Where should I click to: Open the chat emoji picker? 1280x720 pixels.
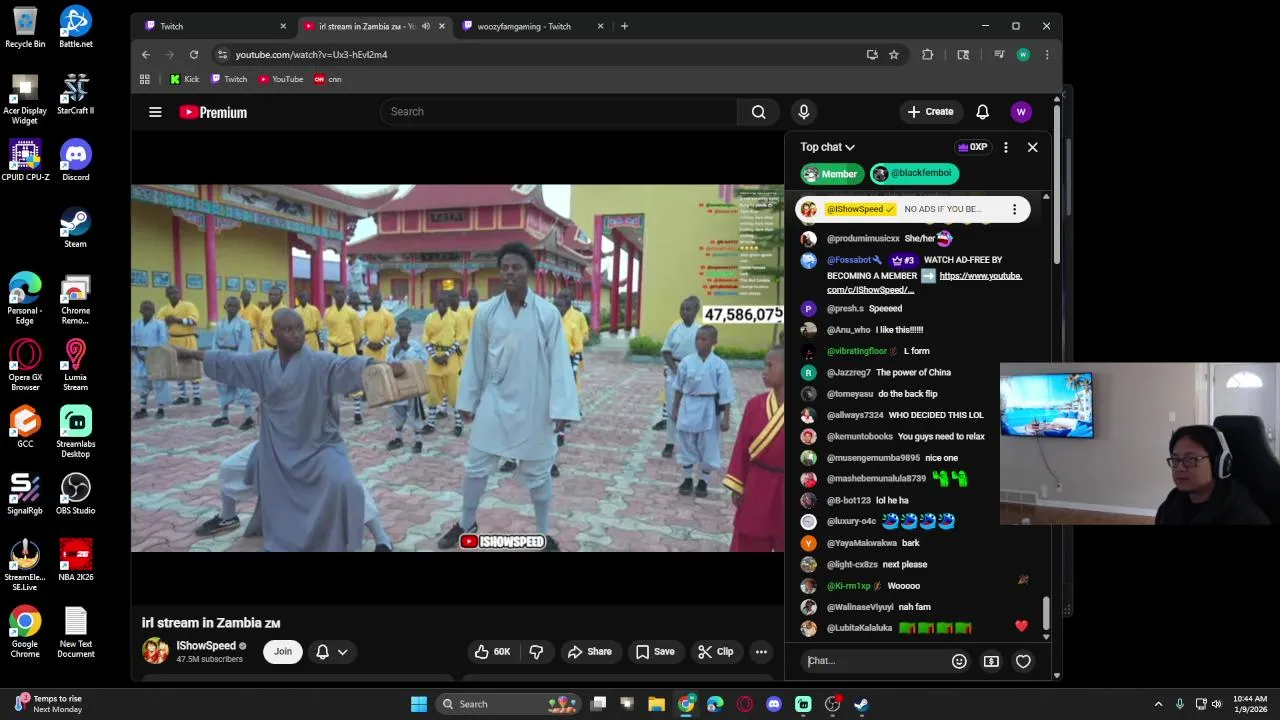(x=959, y=661)
